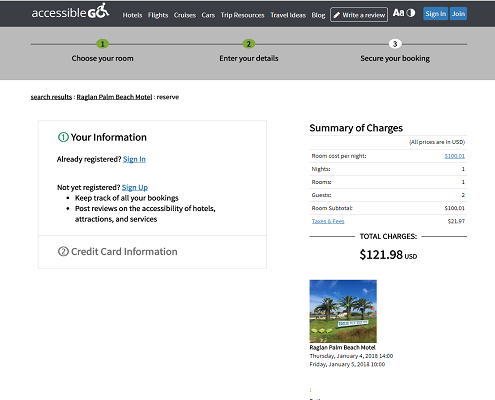Select step 2 circle Enter your details
The height and width of the screenshot is (400, 495).
click(x=248, y=44)
